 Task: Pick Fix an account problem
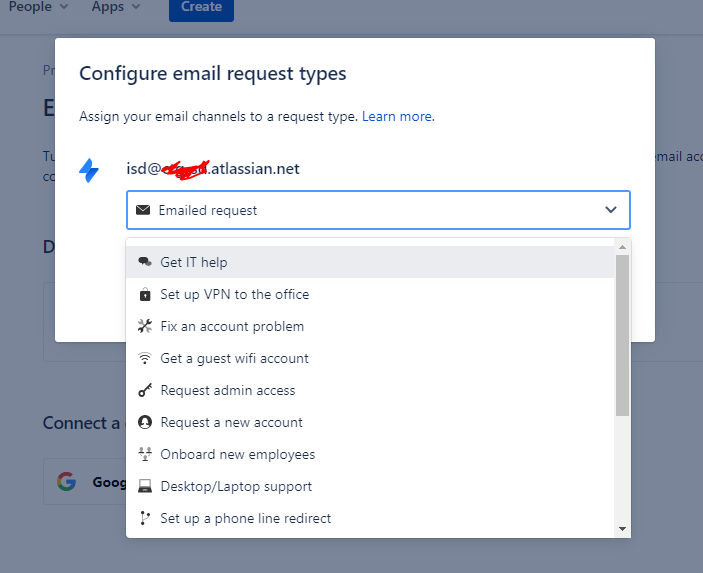pos(370,326)
